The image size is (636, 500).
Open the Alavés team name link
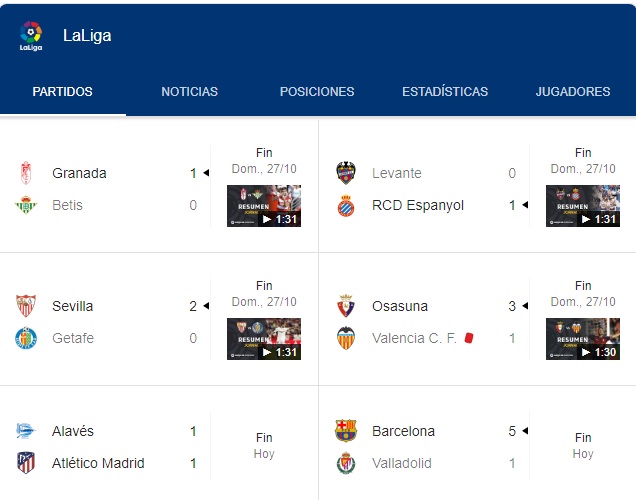point(73,431)
